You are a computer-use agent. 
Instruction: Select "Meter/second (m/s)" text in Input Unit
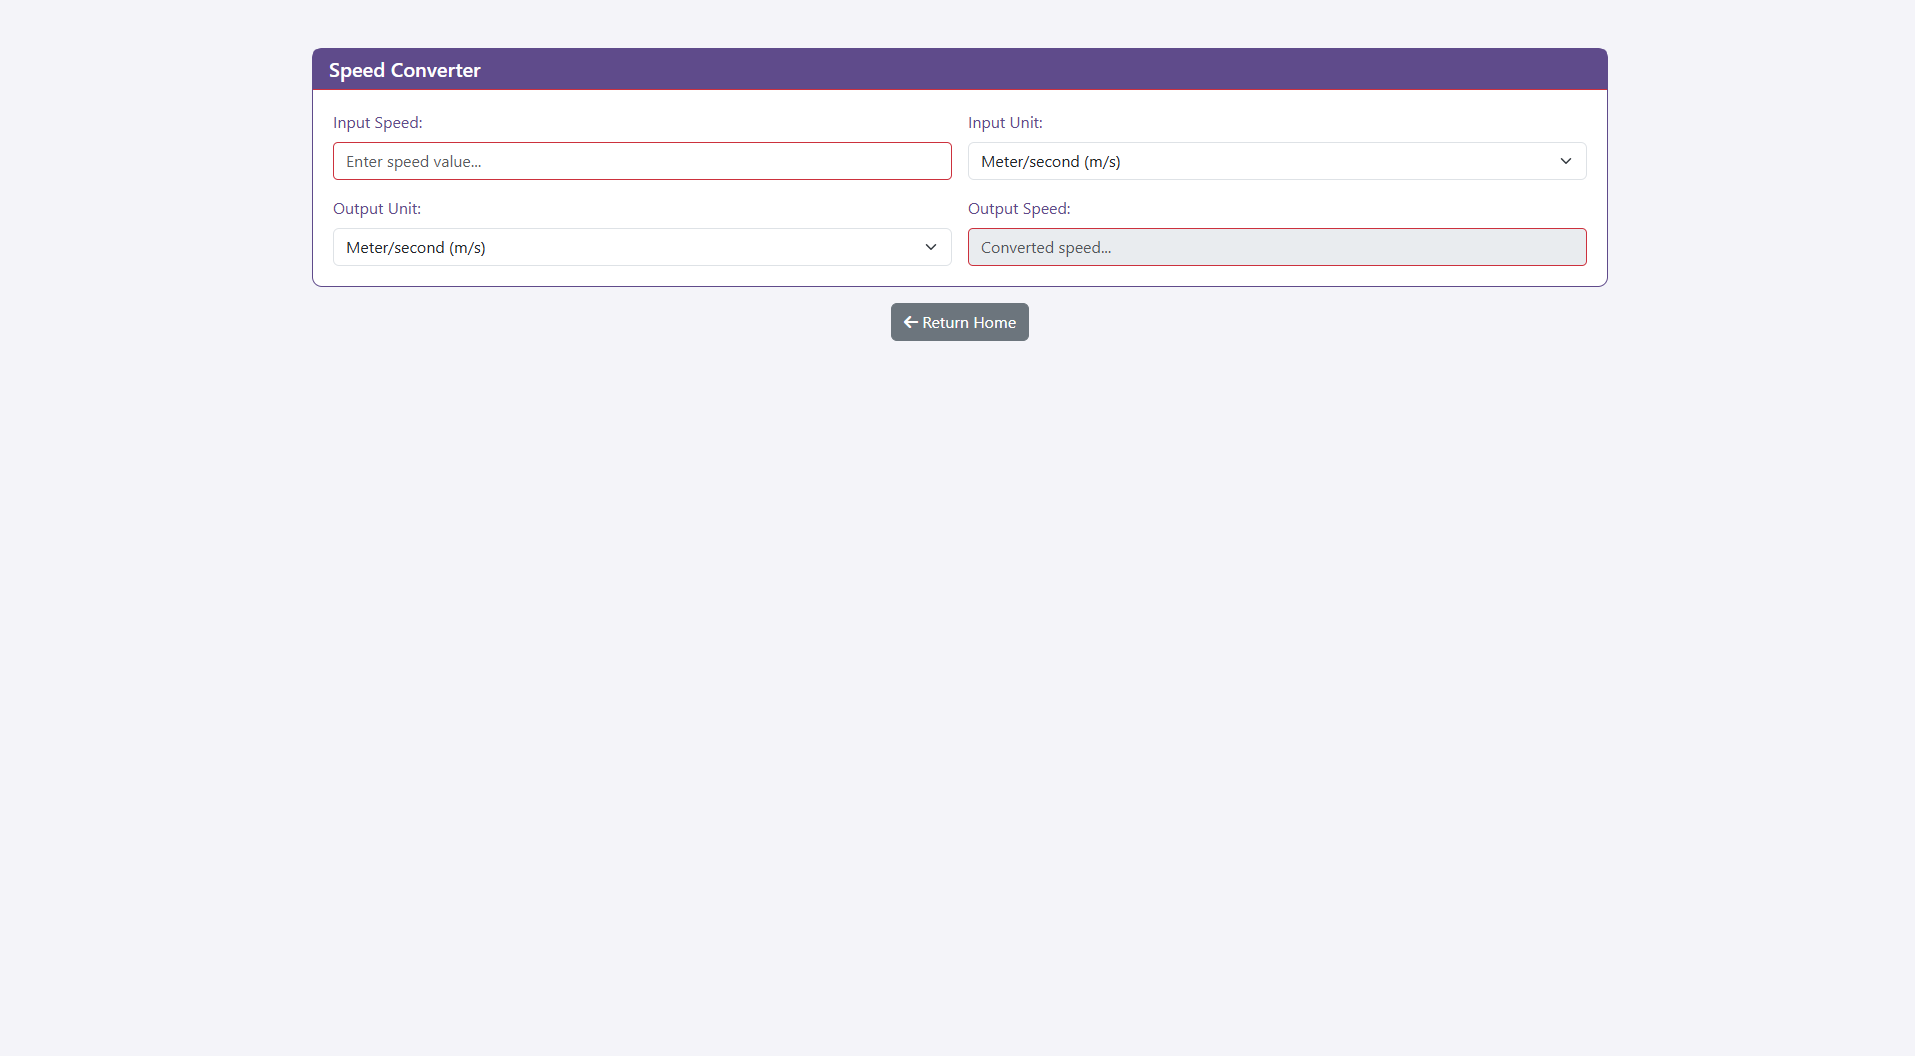point(1050,161)
